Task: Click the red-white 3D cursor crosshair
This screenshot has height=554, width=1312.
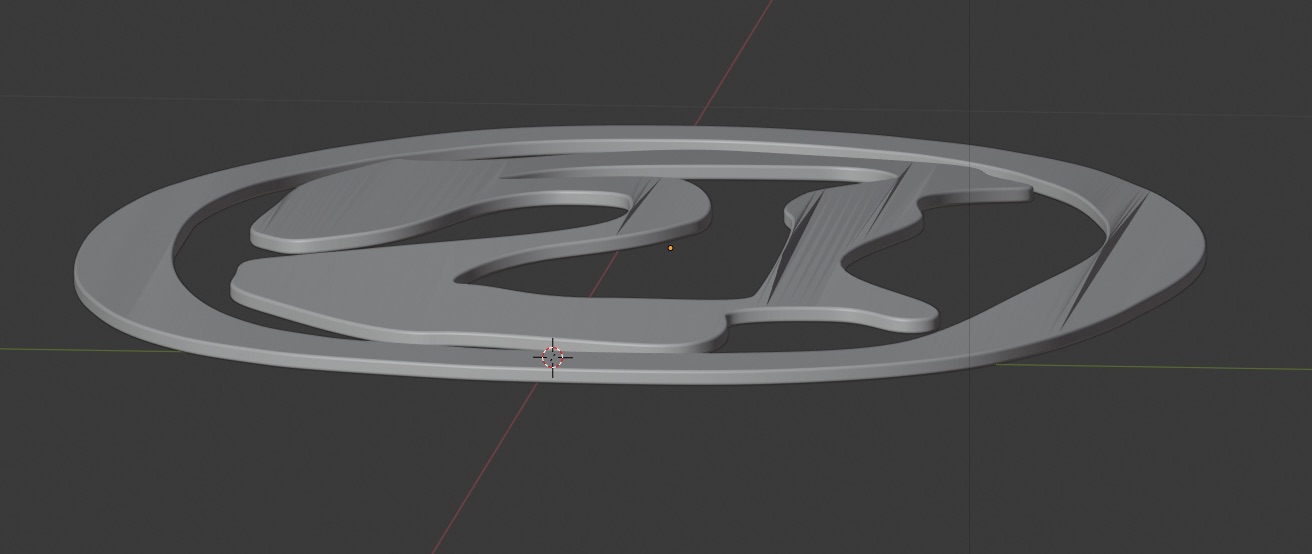Action: click(x=552, y=356)
